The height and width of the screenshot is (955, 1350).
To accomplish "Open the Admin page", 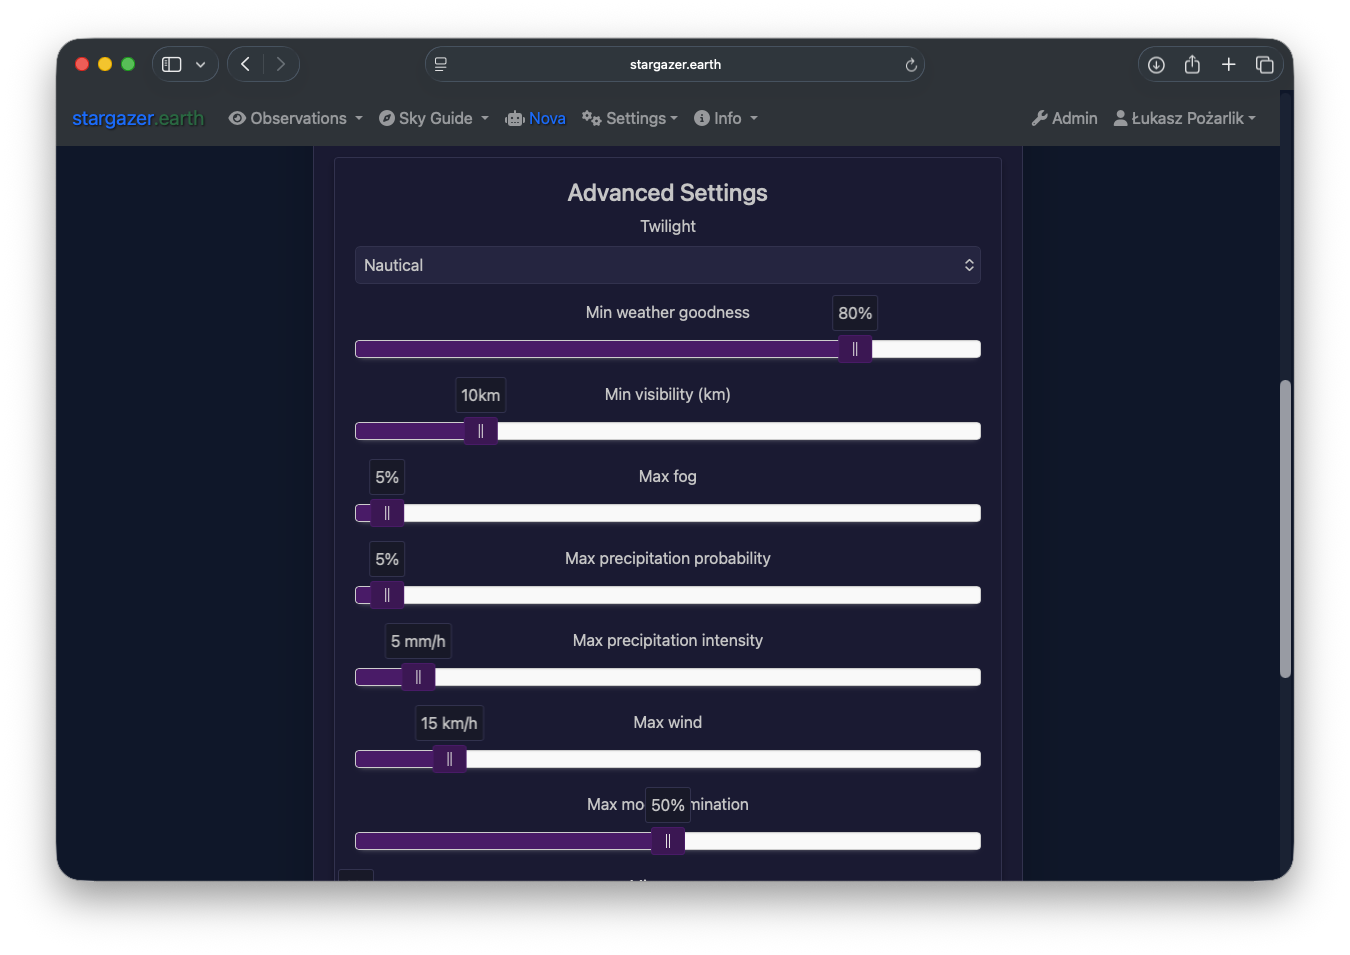I will (x=1065, y=118).
